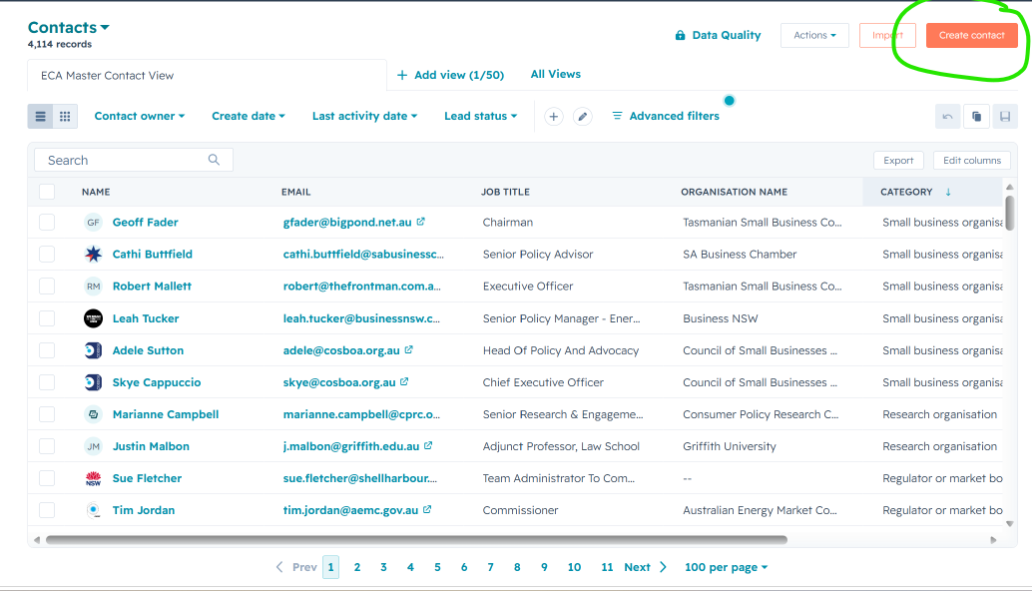The image size is (1032, 591).
Task: Expand the Lead status filter
Action: coord(480,116)
